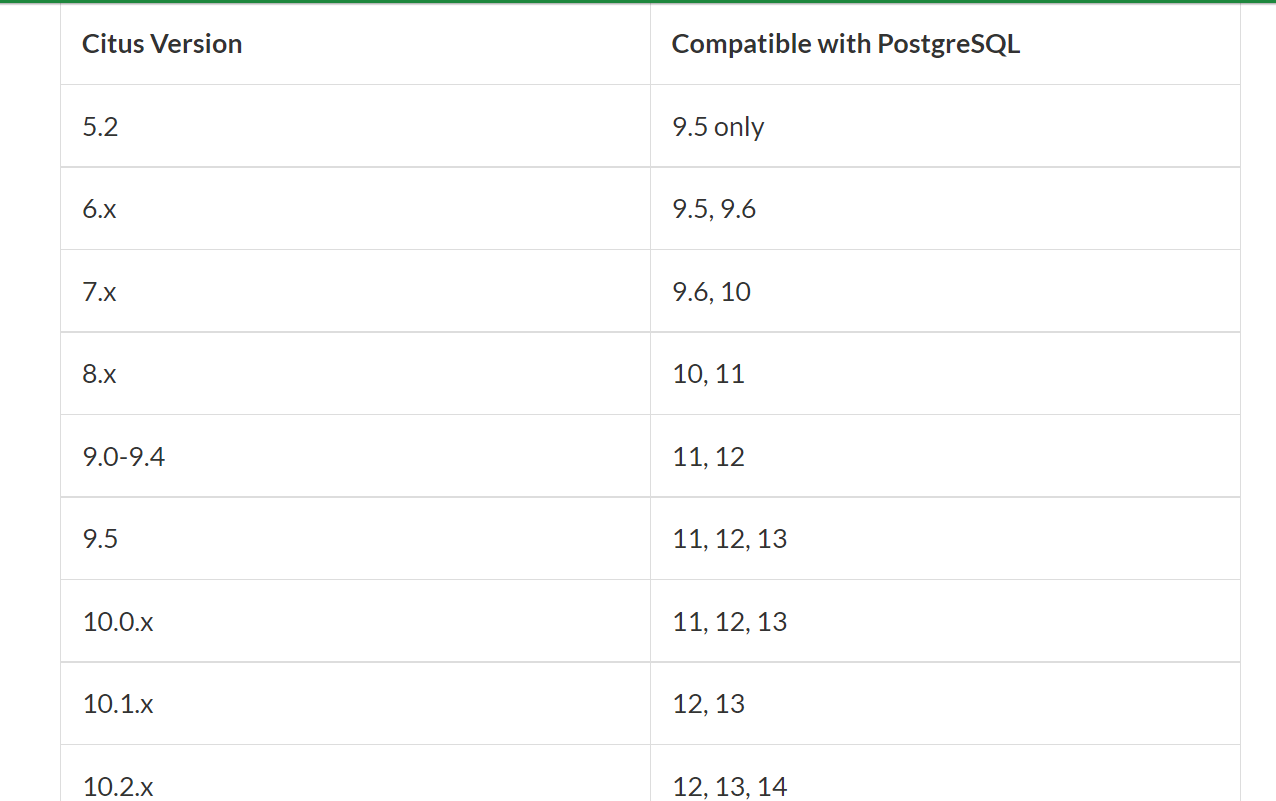1276x801 pixels.
Task: Click the '9.5, 9.6' PostgreSQL cell
Action: (714, 210)
